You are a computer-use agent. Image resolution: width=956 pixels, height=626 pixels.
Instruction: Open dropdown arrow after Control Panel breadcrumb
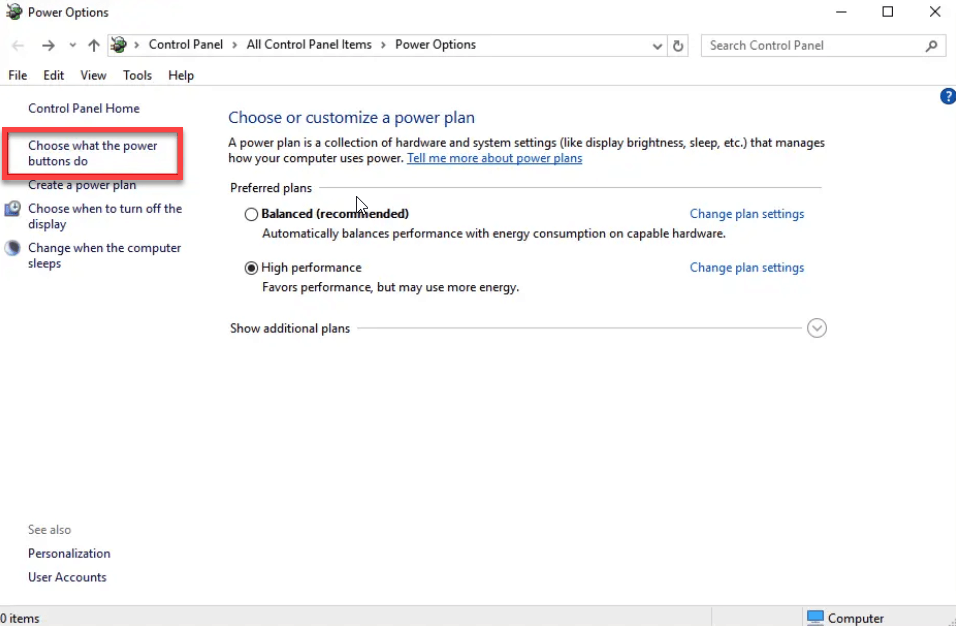click(x=235, y=45)
